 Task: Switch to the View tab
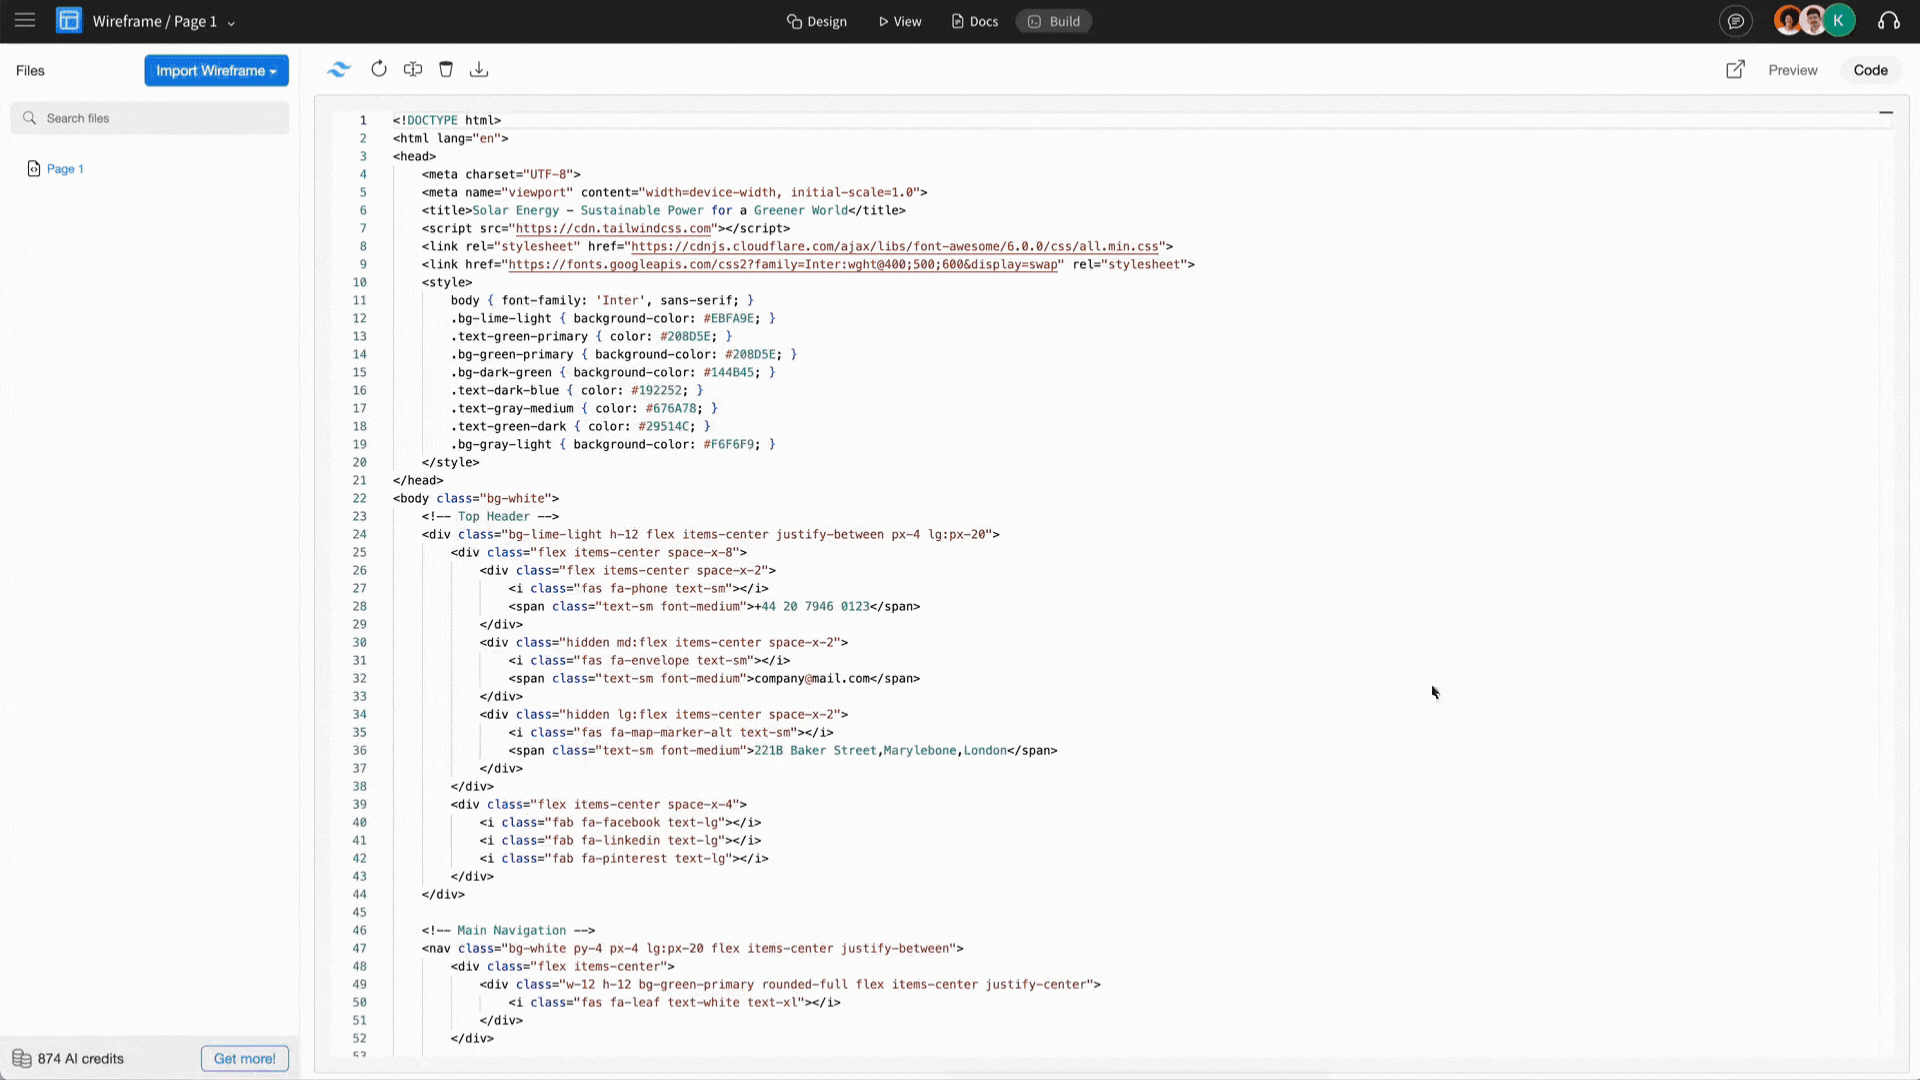point(900,21)
